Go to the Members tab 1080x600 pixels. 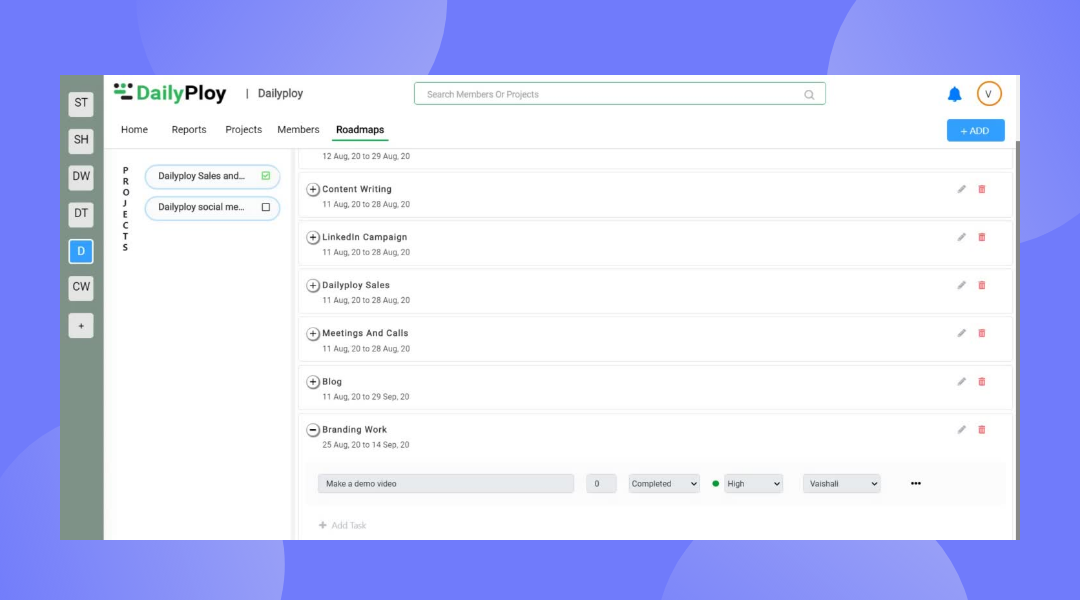[298, 130]
